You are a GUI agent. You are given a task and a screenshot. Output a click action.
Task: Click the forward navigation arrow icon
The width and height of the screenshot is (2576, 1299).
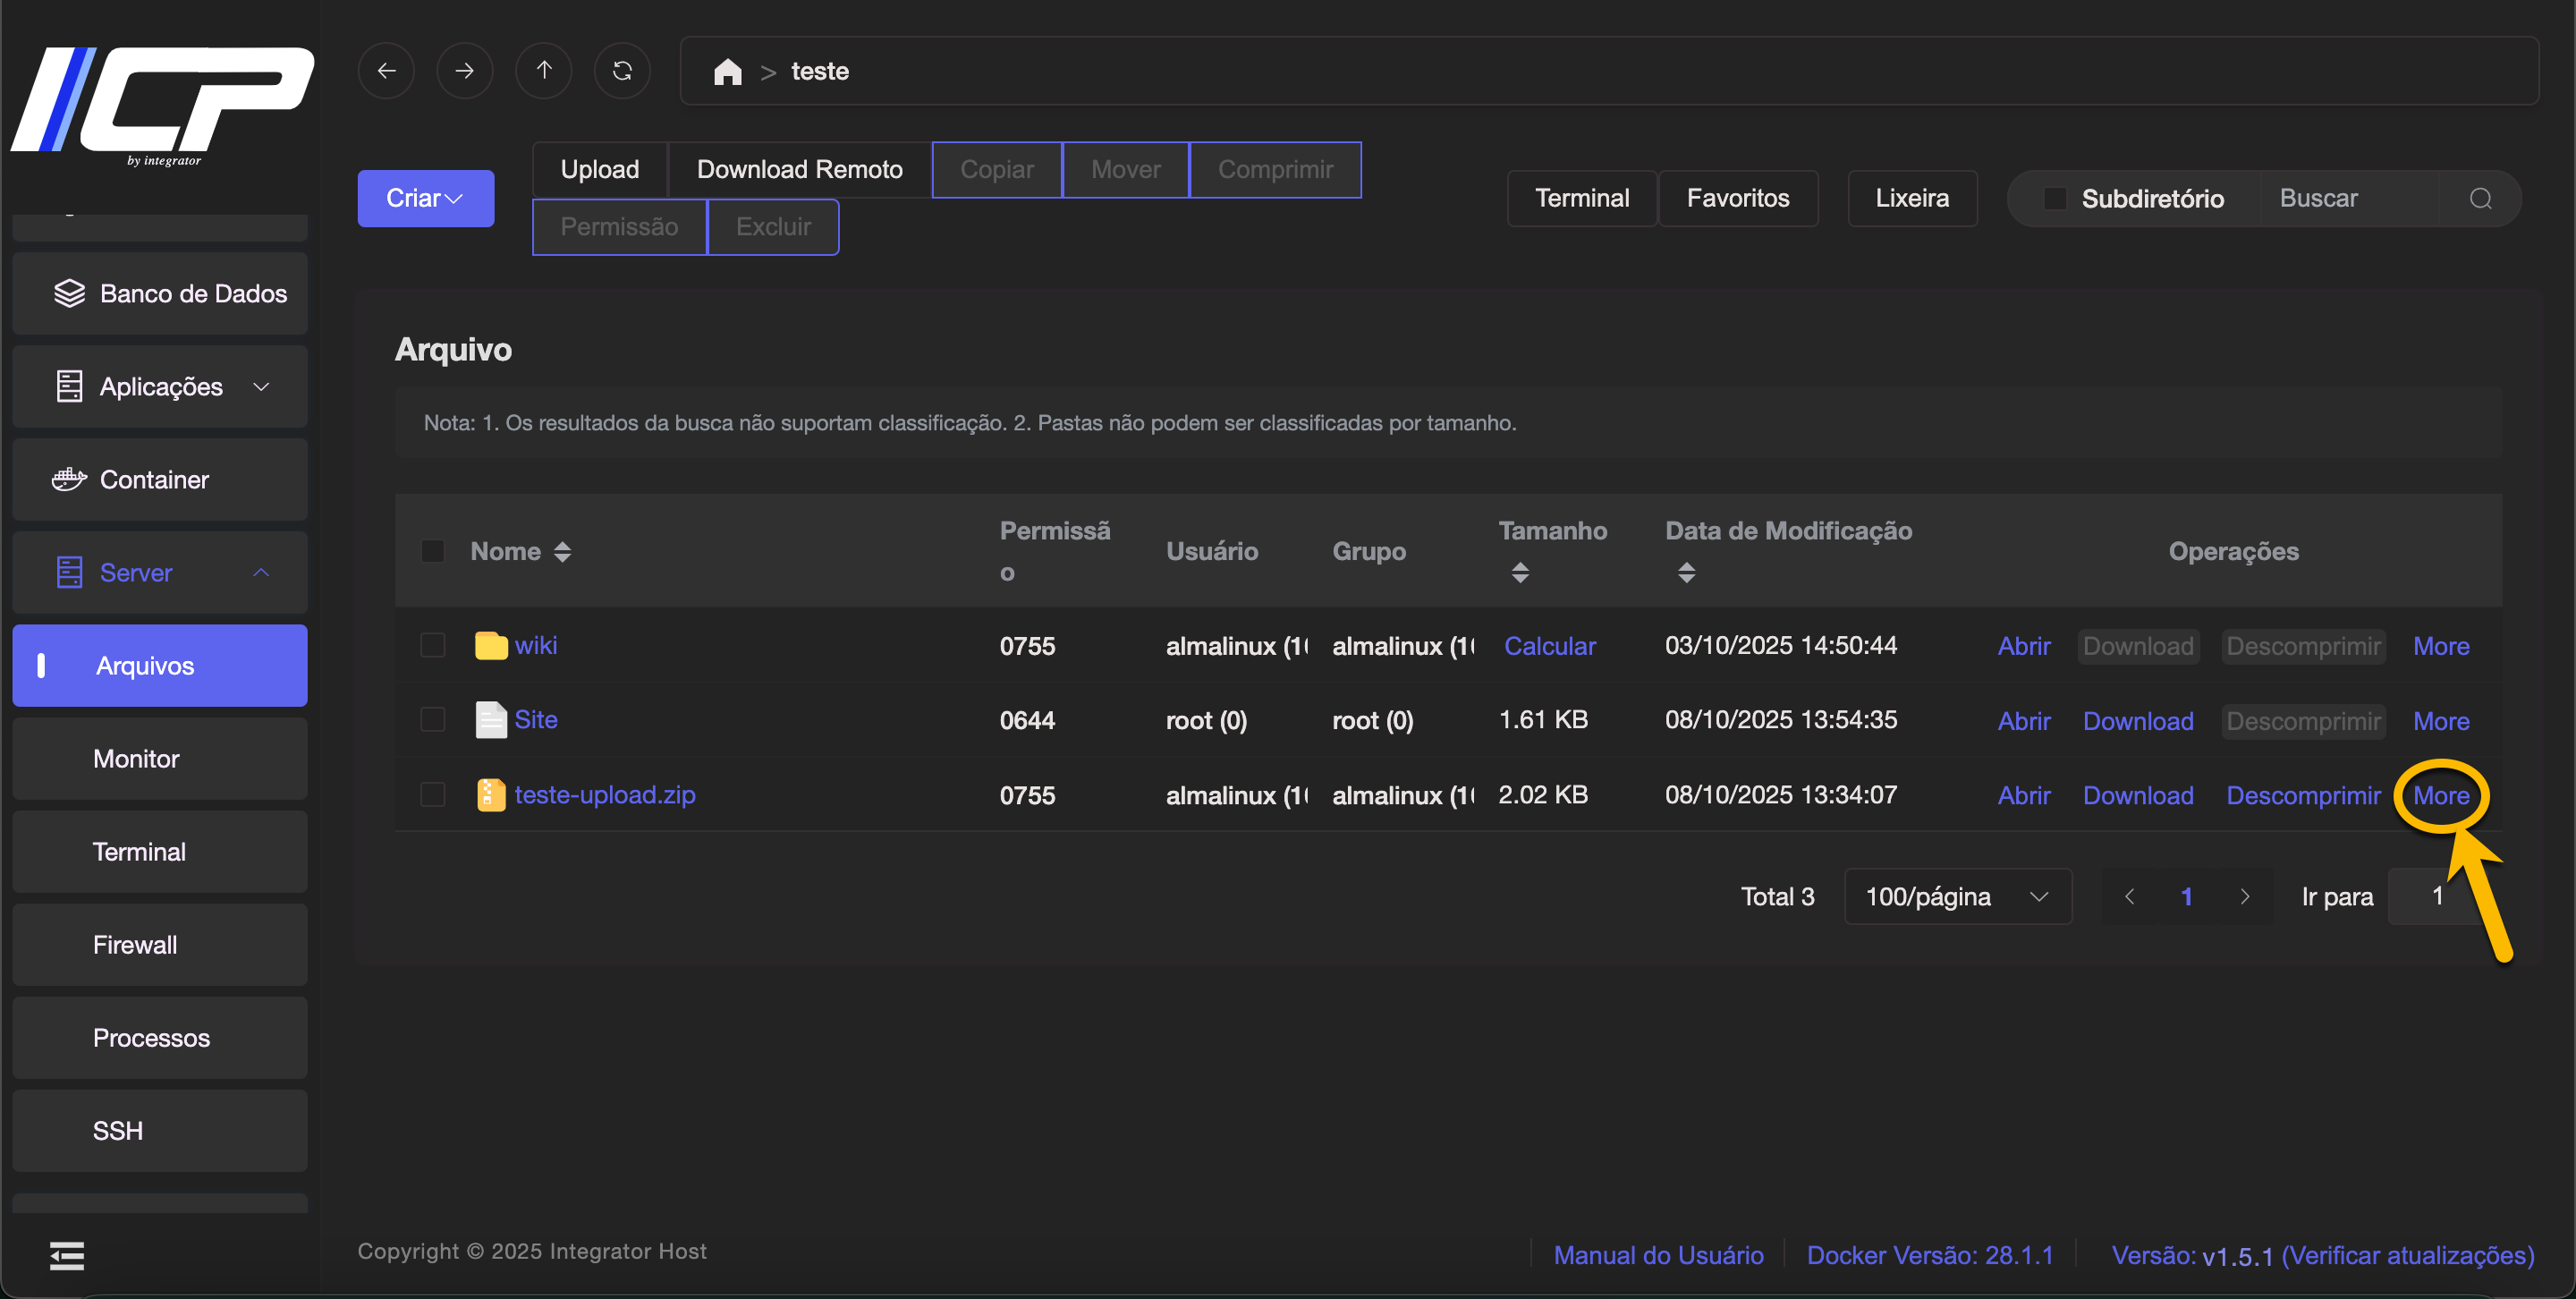(x=464, y=71)
